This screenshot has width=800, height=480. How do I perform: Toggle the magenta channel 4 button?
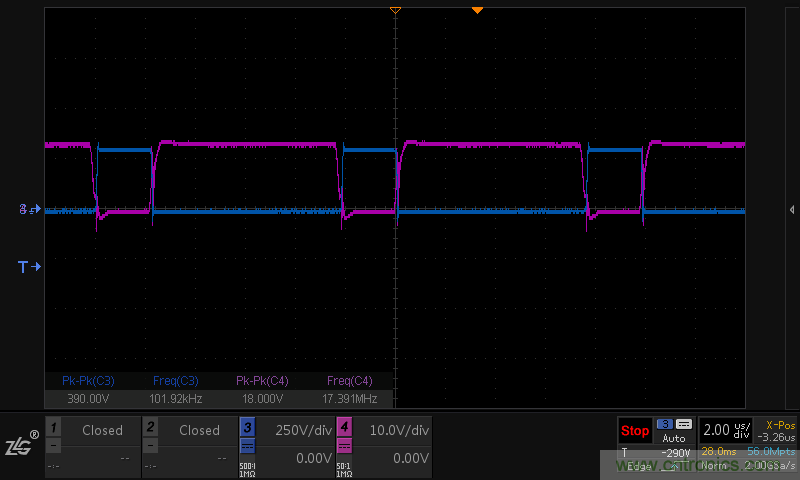344,426
